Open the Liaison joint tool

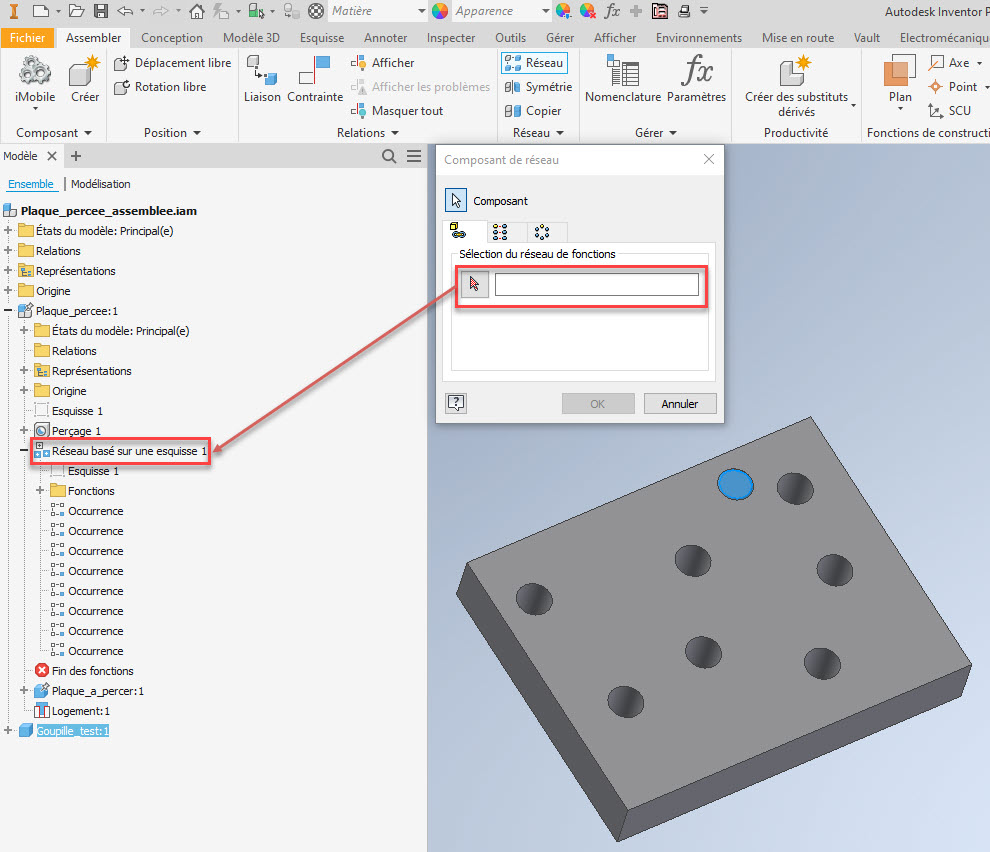[262, 80]
